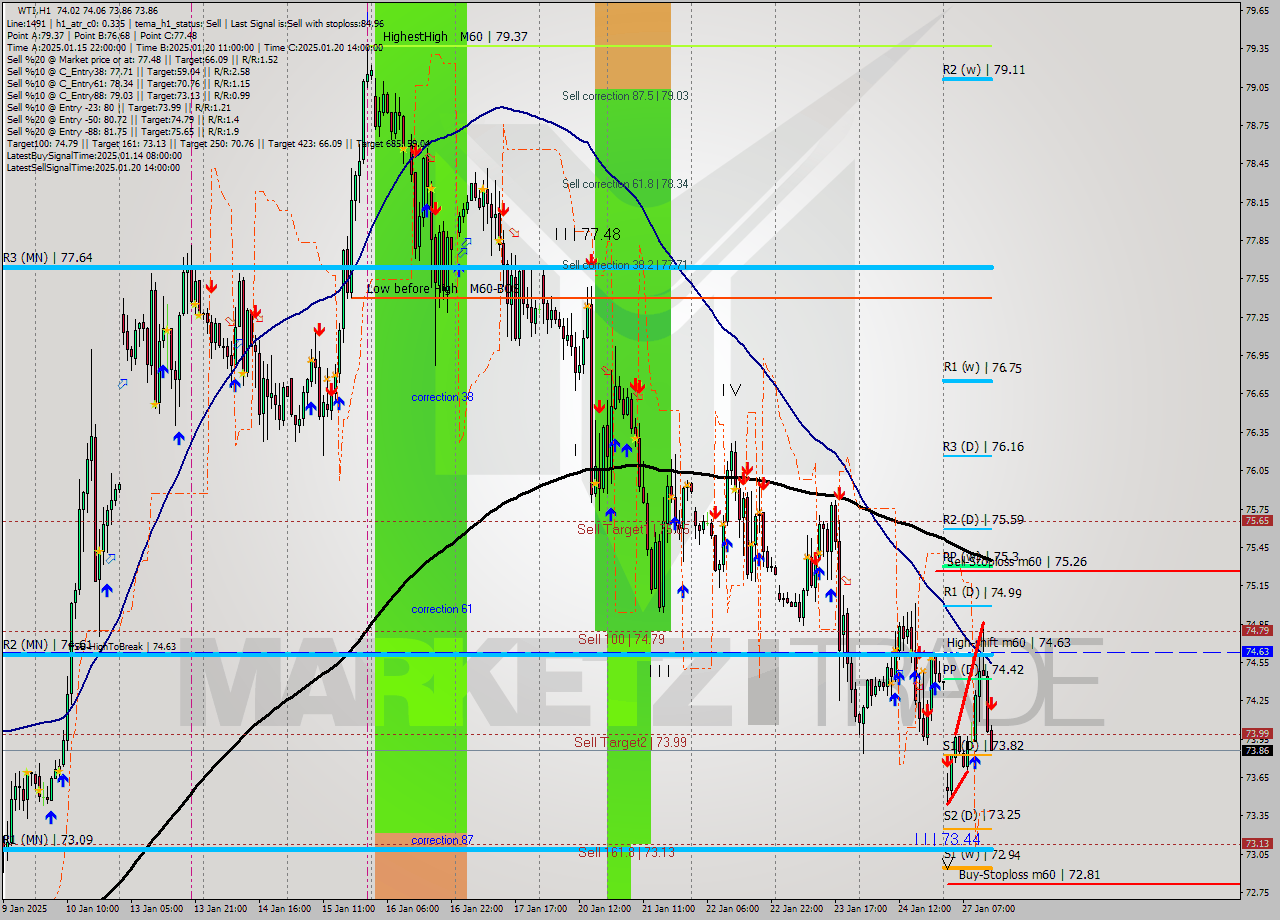Viewport: 1280px width, 920px height.
Task: Click the red 75.65 price tag on axis
Action: (1258, 520)
